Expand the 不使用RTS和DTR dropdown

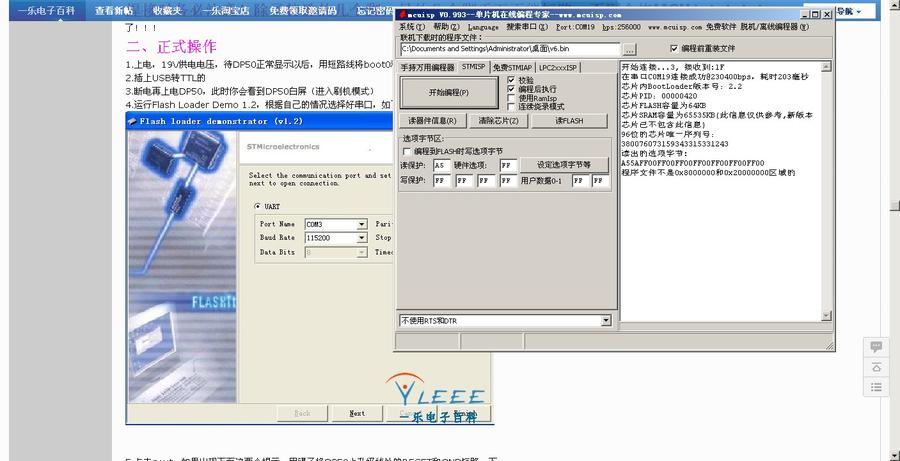[605, 321]
